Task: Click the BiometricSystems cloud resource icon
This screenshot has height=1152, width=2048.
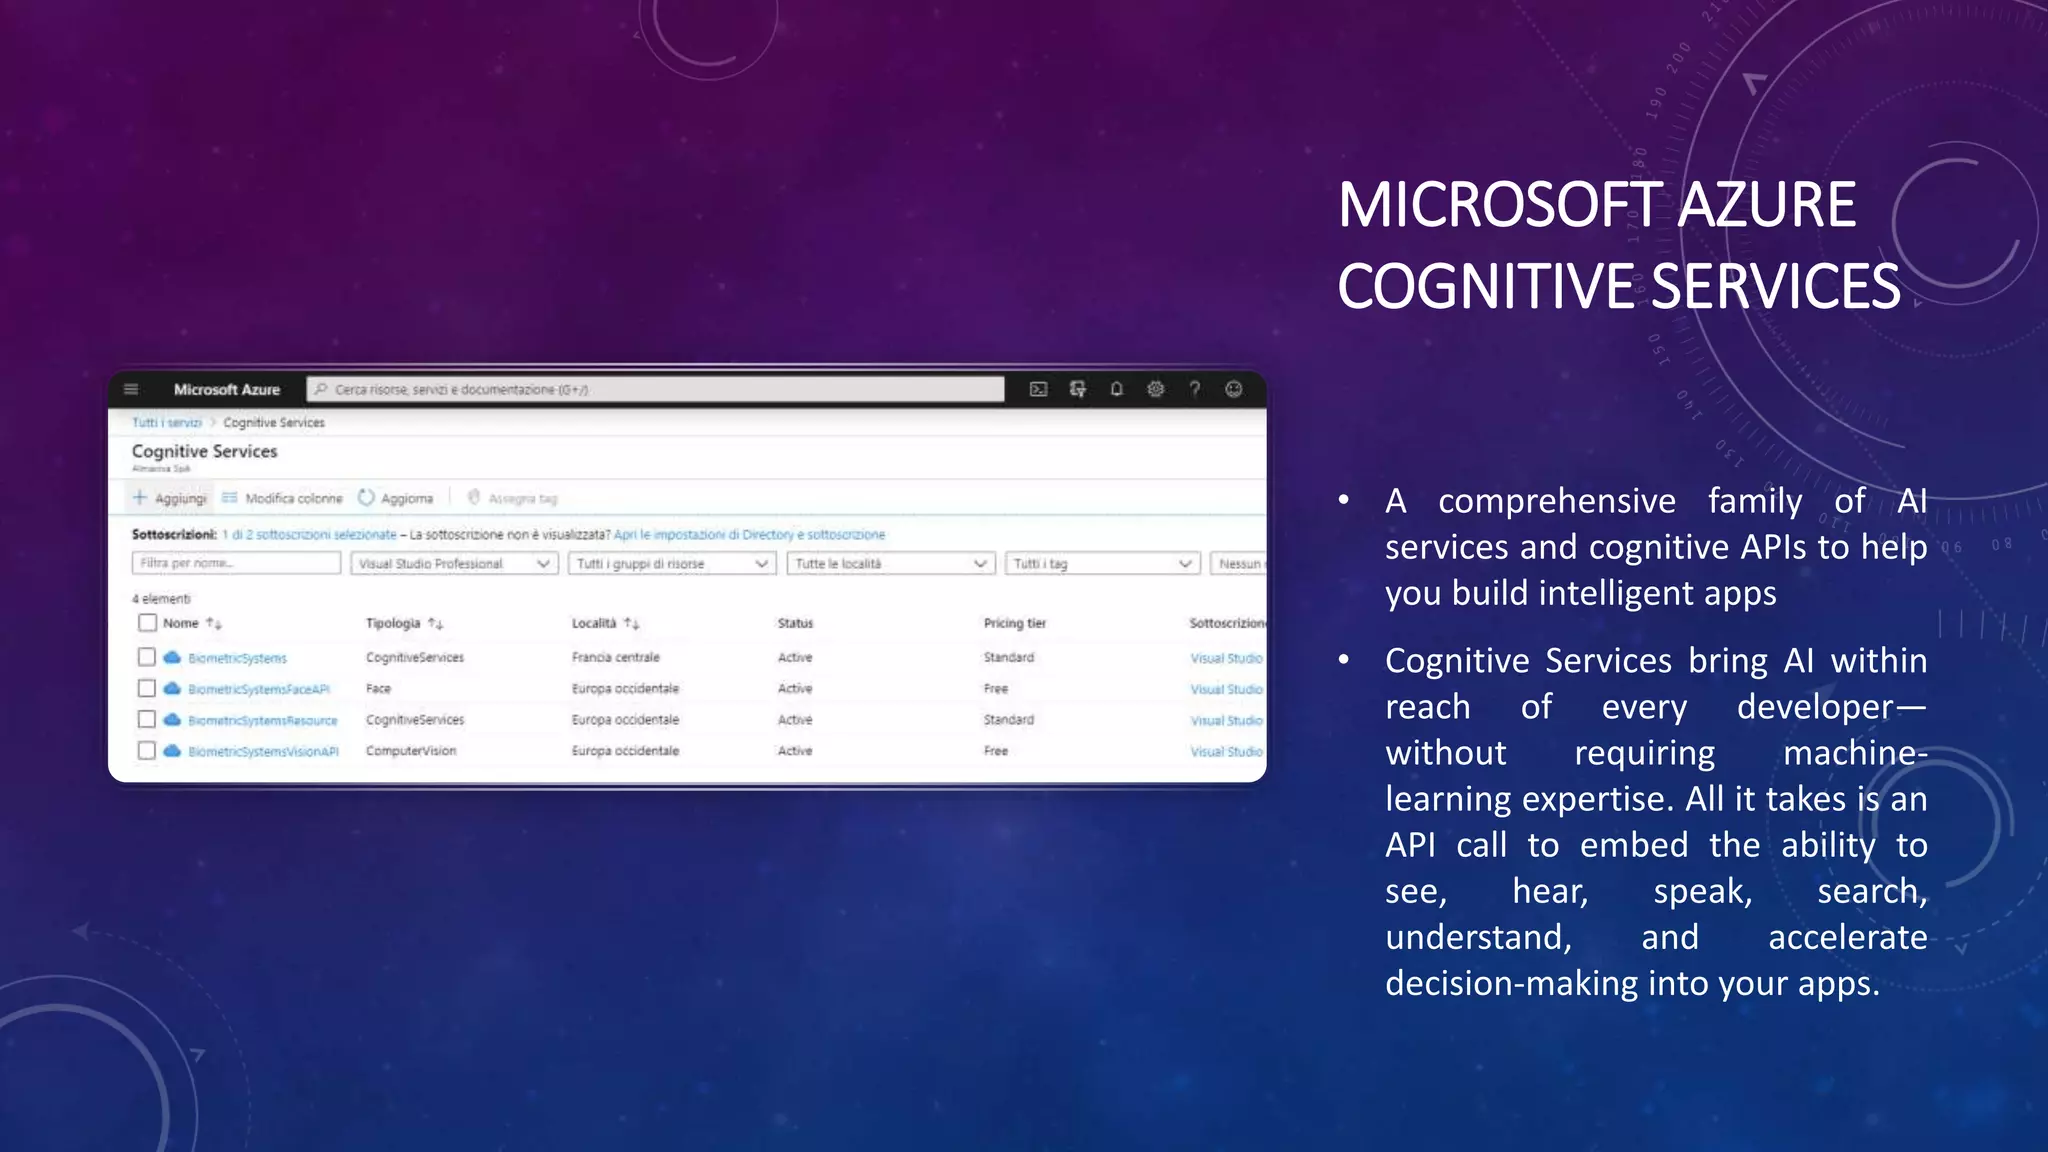Action: click(172, 657)
